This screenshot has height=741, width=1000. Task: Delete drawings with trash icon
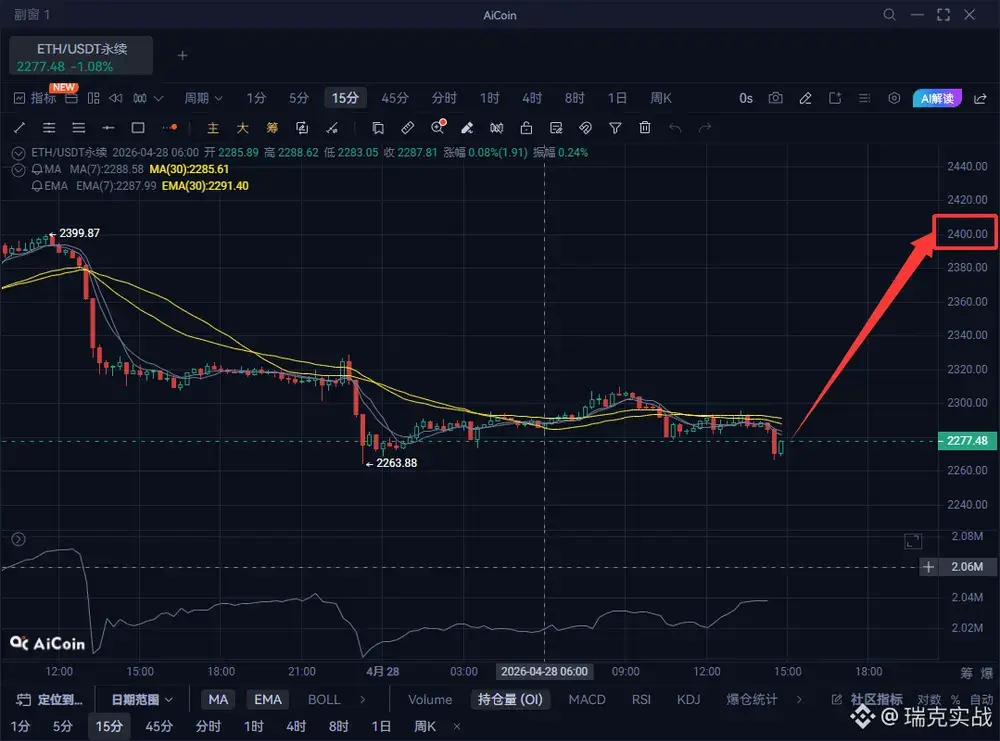(645, 128)
